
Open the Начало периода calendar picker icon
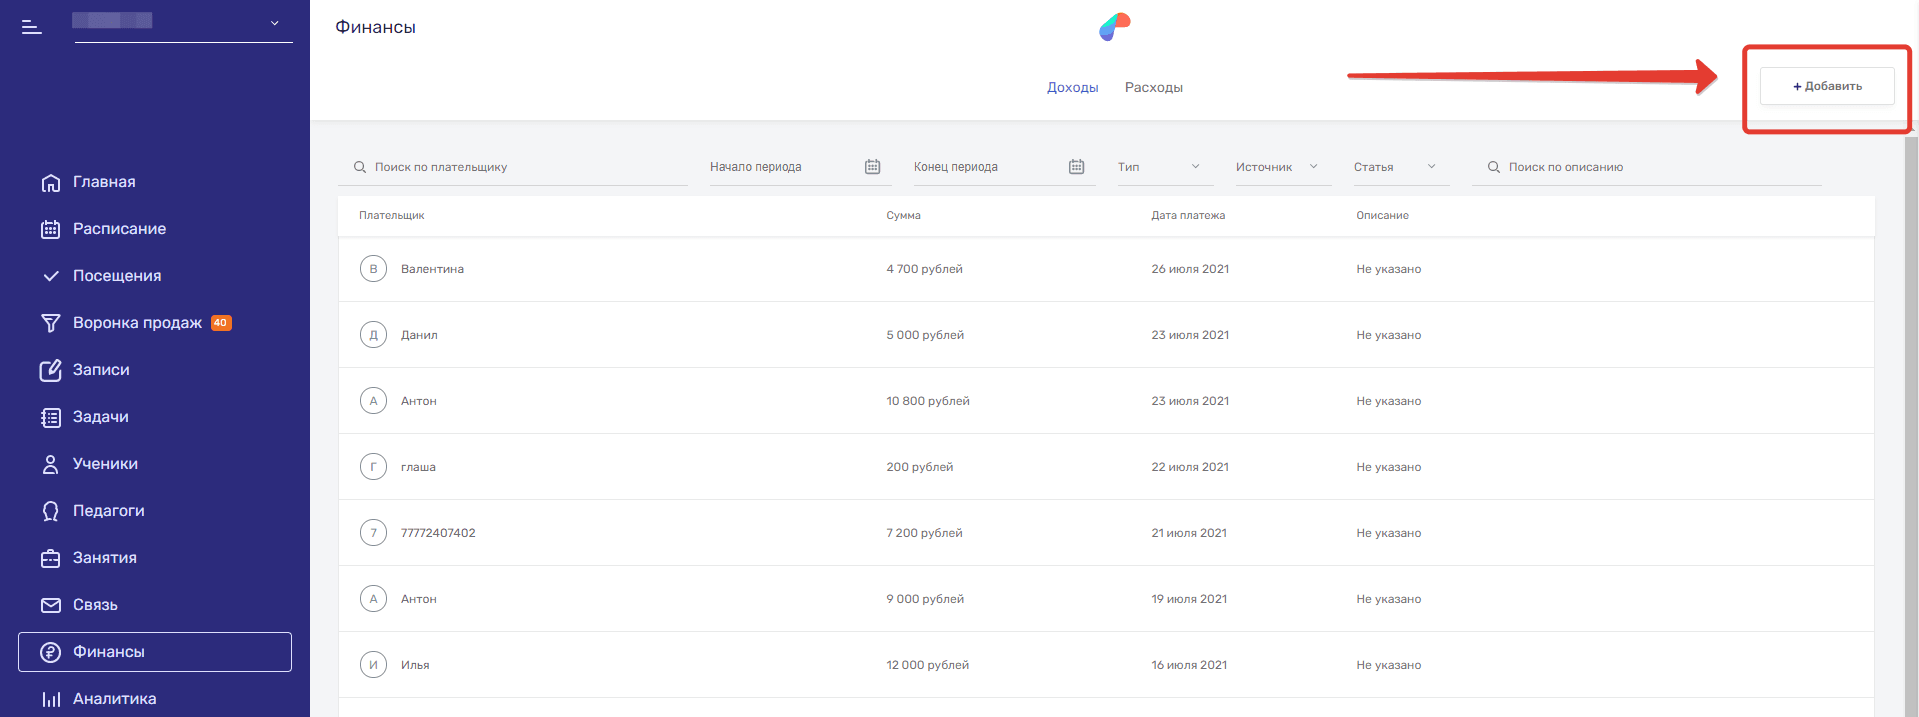tap(872, 167)
